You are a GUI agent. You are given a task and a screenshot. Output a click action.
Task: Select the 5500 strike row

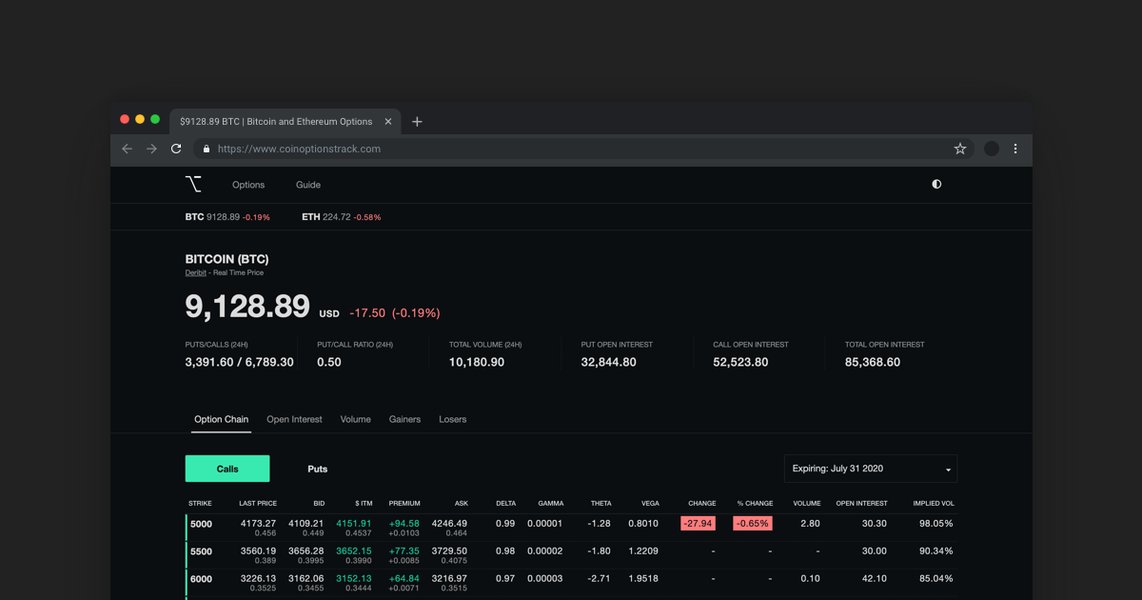click(571, 555)
